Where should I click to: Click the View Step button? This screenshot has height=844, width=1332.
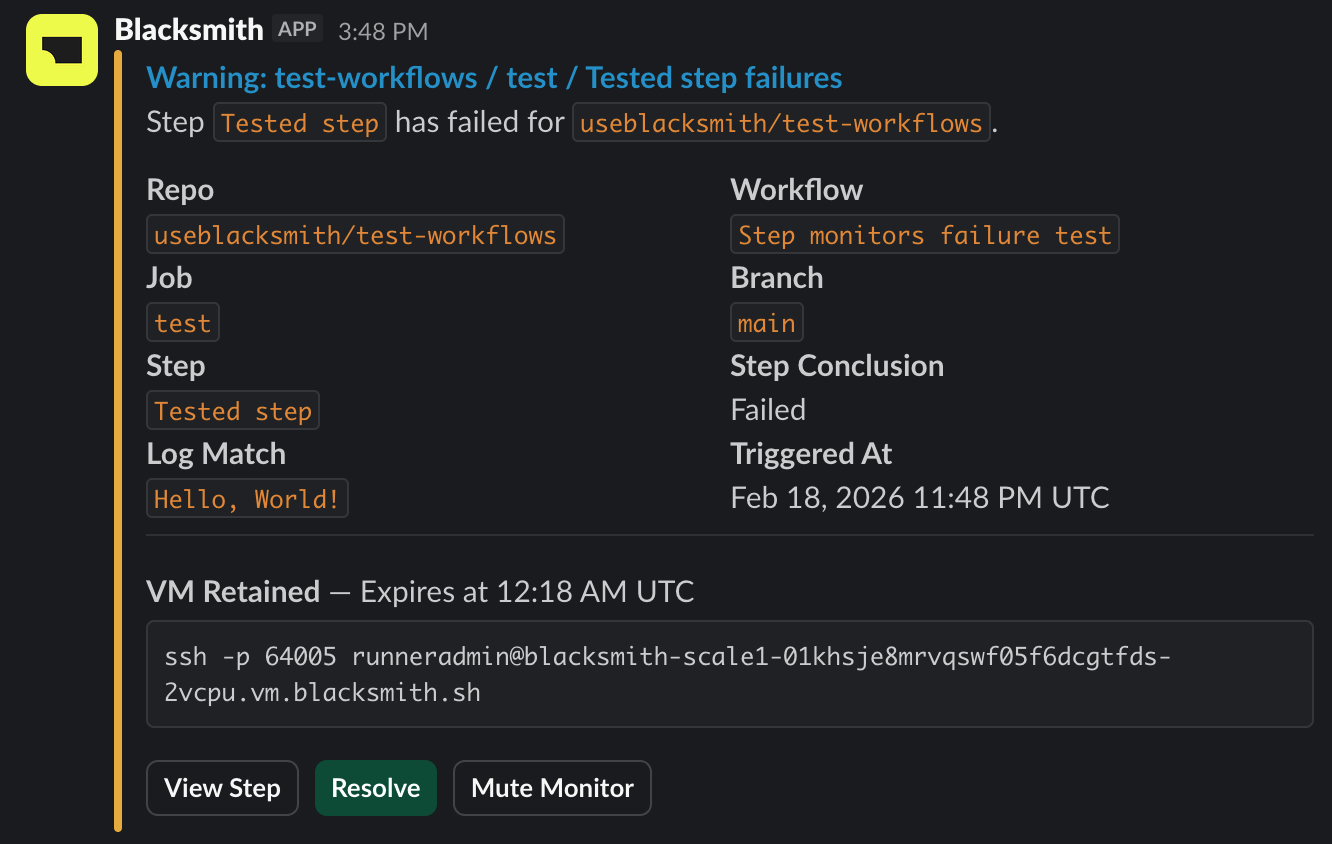(x=222, y=788)
